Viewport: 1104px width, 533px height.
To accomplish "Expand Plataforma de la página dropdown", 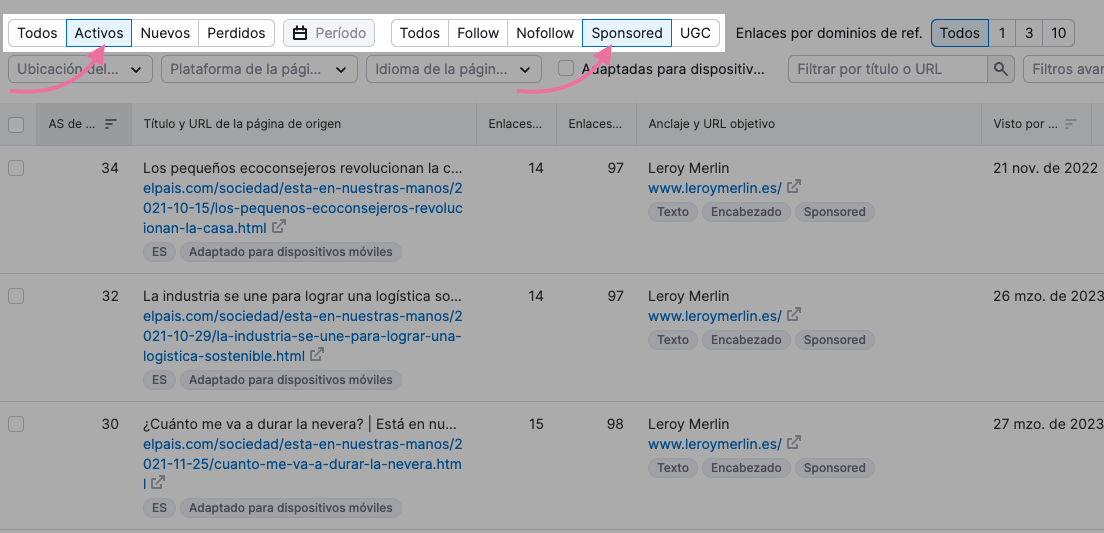I will pyautogui.click(x=260, y=69).
